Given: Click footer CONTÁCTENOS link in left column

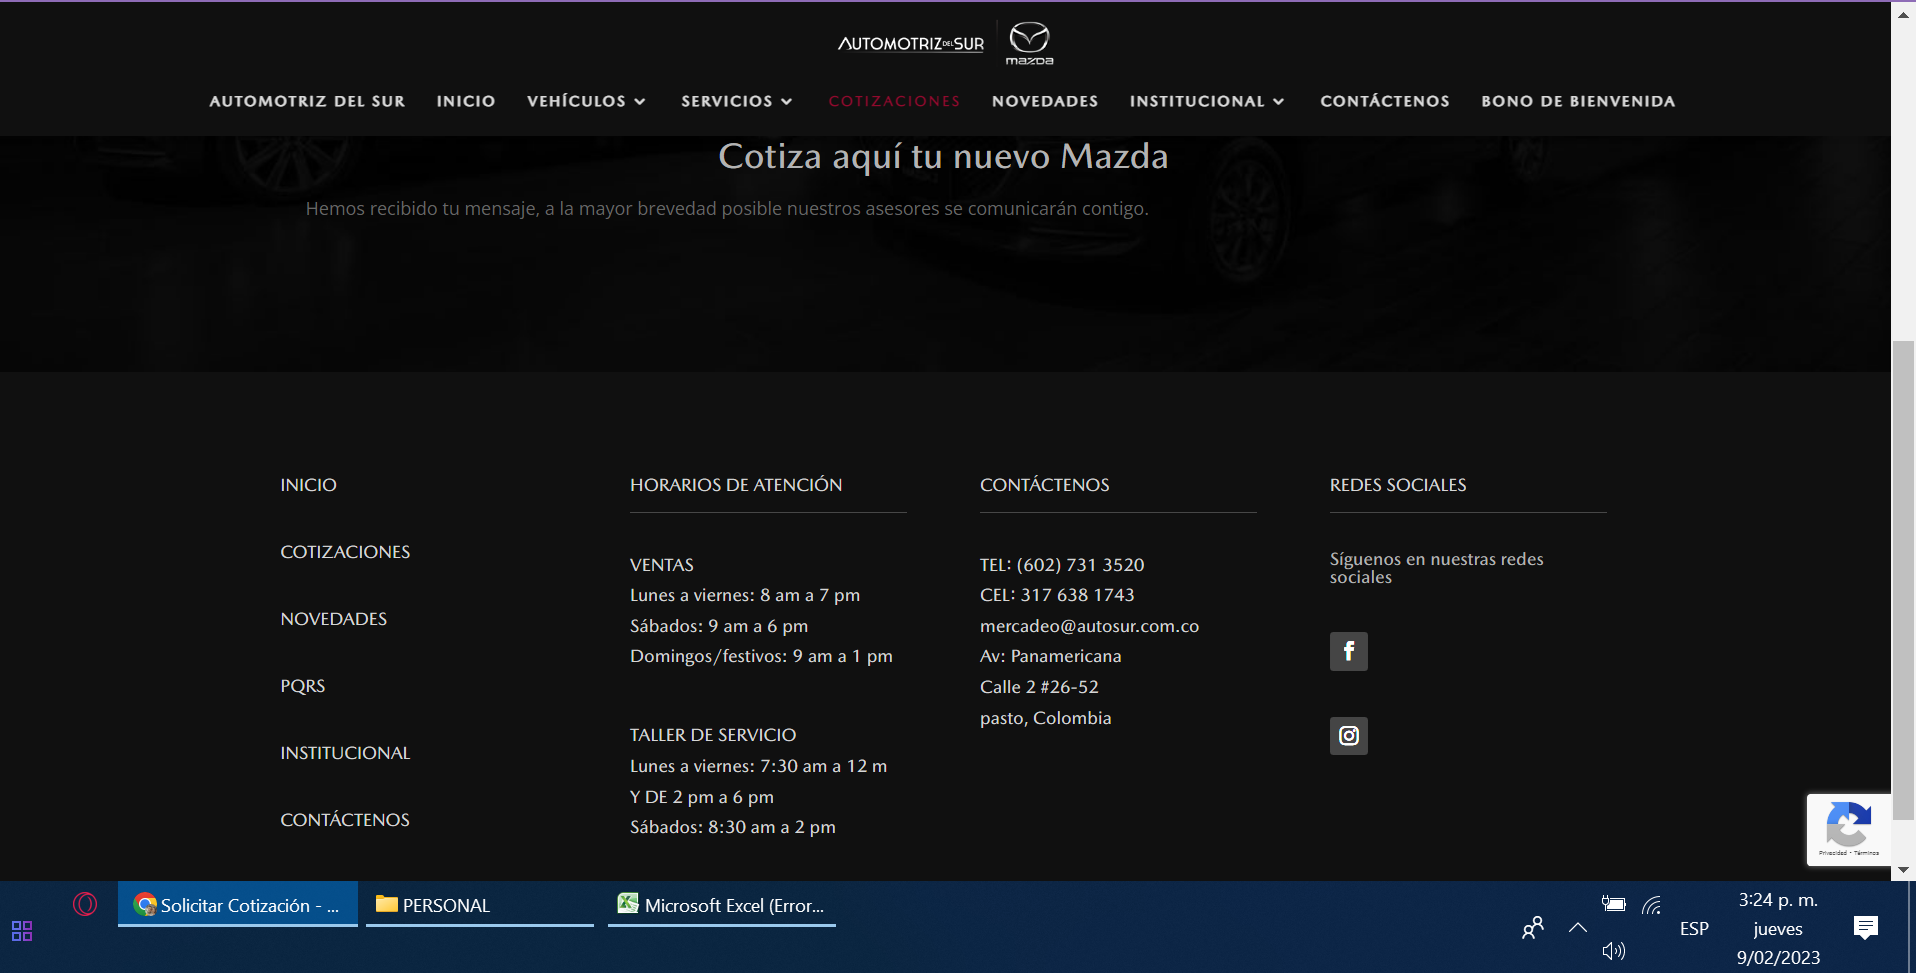Looking at the screenshot, I should pyautogui.click(x=345, y=820).
